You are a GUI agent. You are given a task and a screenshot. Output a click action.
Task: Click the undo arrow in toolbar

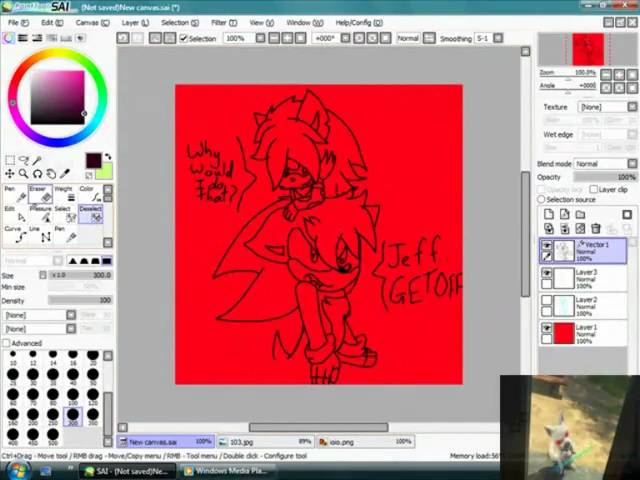tap(123, 38)
